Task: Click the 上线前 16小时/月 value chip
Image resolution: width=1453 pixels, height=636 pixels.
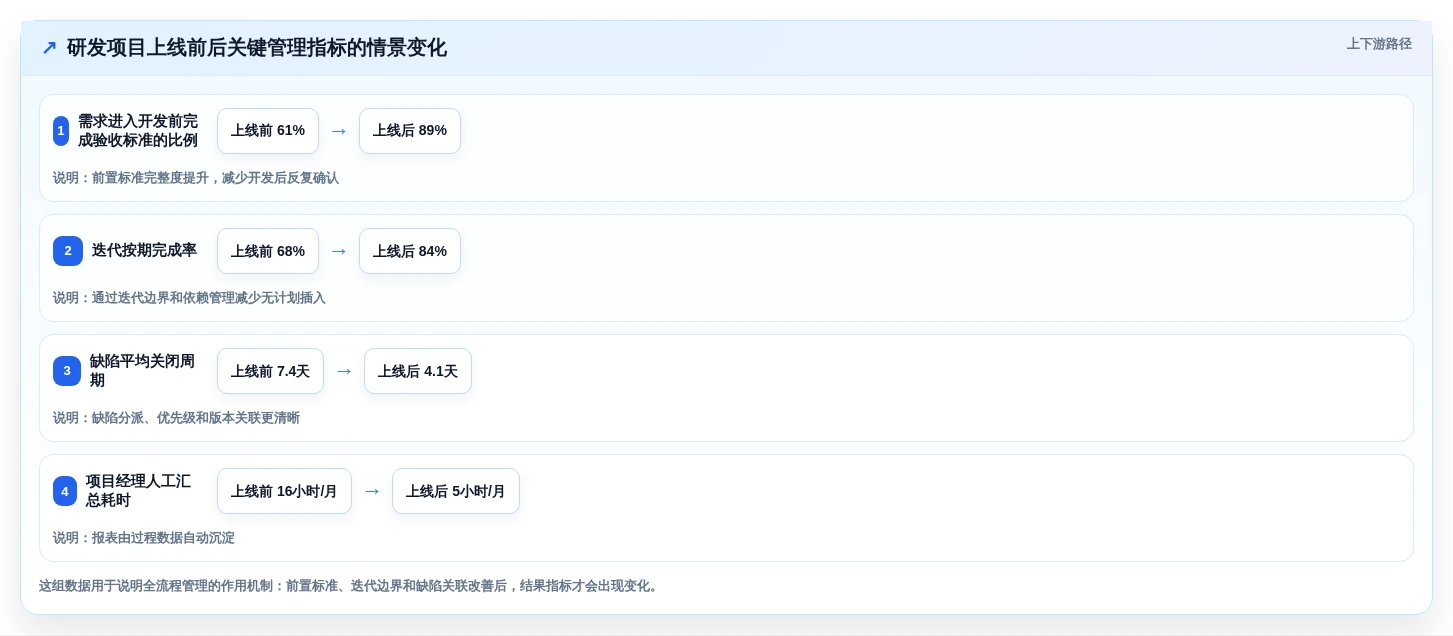Action: coord(284,491)
